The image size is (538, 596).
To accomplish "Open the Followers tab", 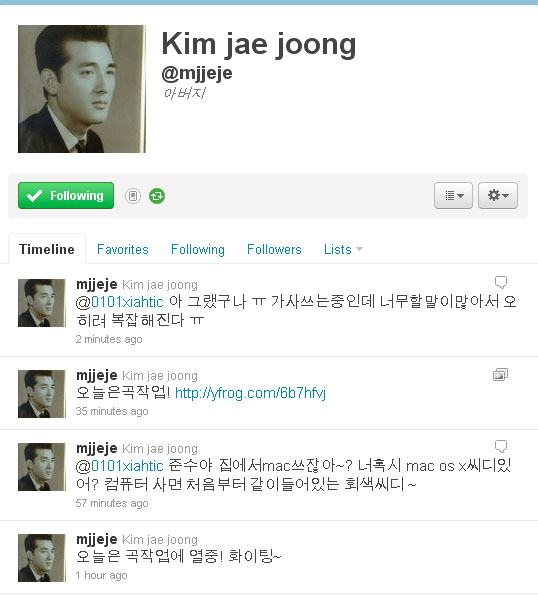I will [274, 249].
